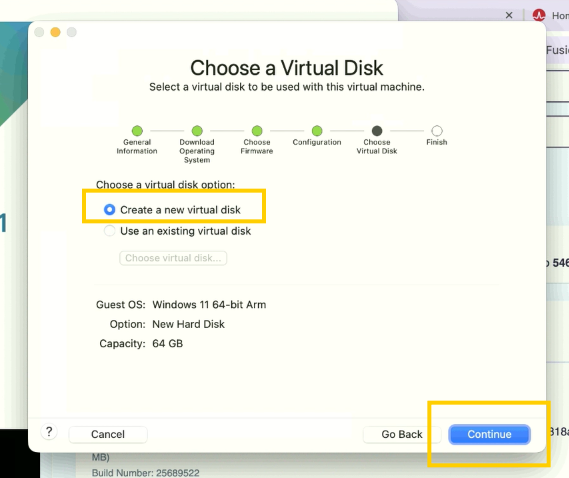Viewport: 569px width, 478px height.
Task: Click the 64 GB capacity value
Action: pos(167,343)
